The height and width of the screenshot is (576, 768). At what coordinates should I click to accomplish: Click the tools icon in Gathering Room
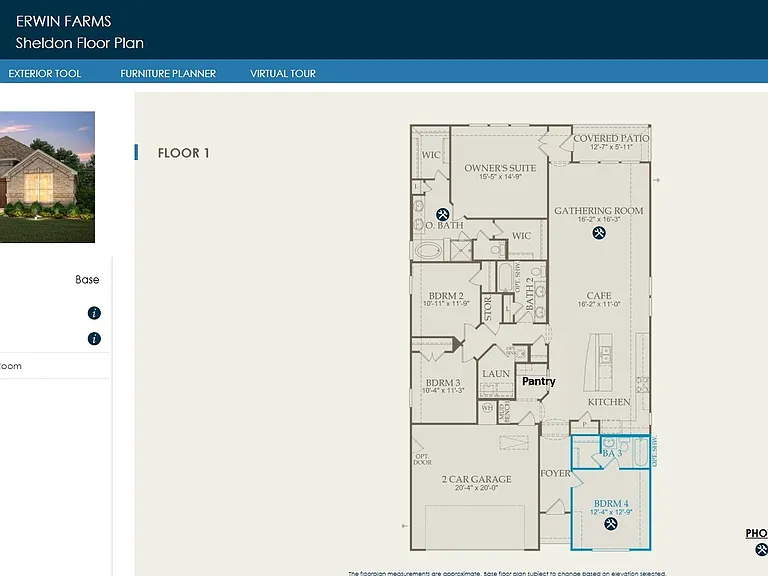tap(599, 233)
